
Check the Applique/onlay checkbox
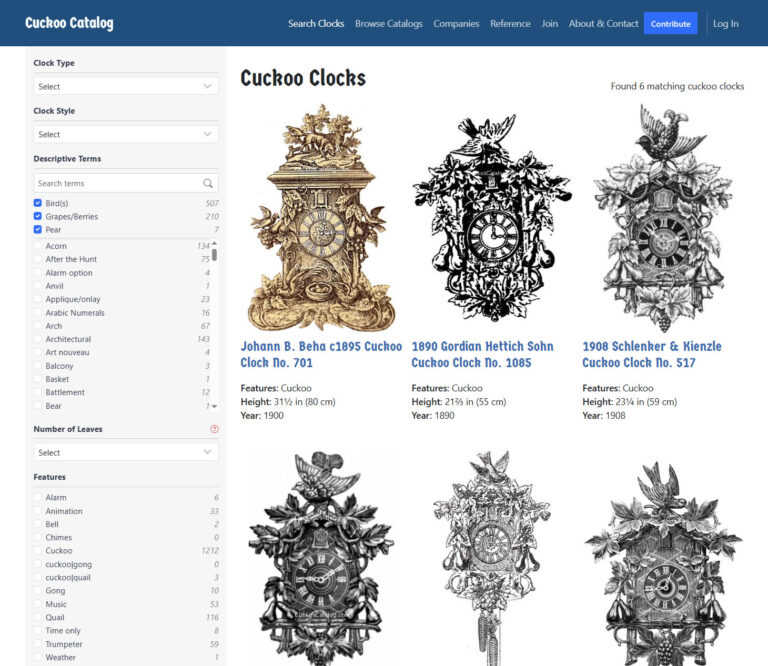[38, 299]
